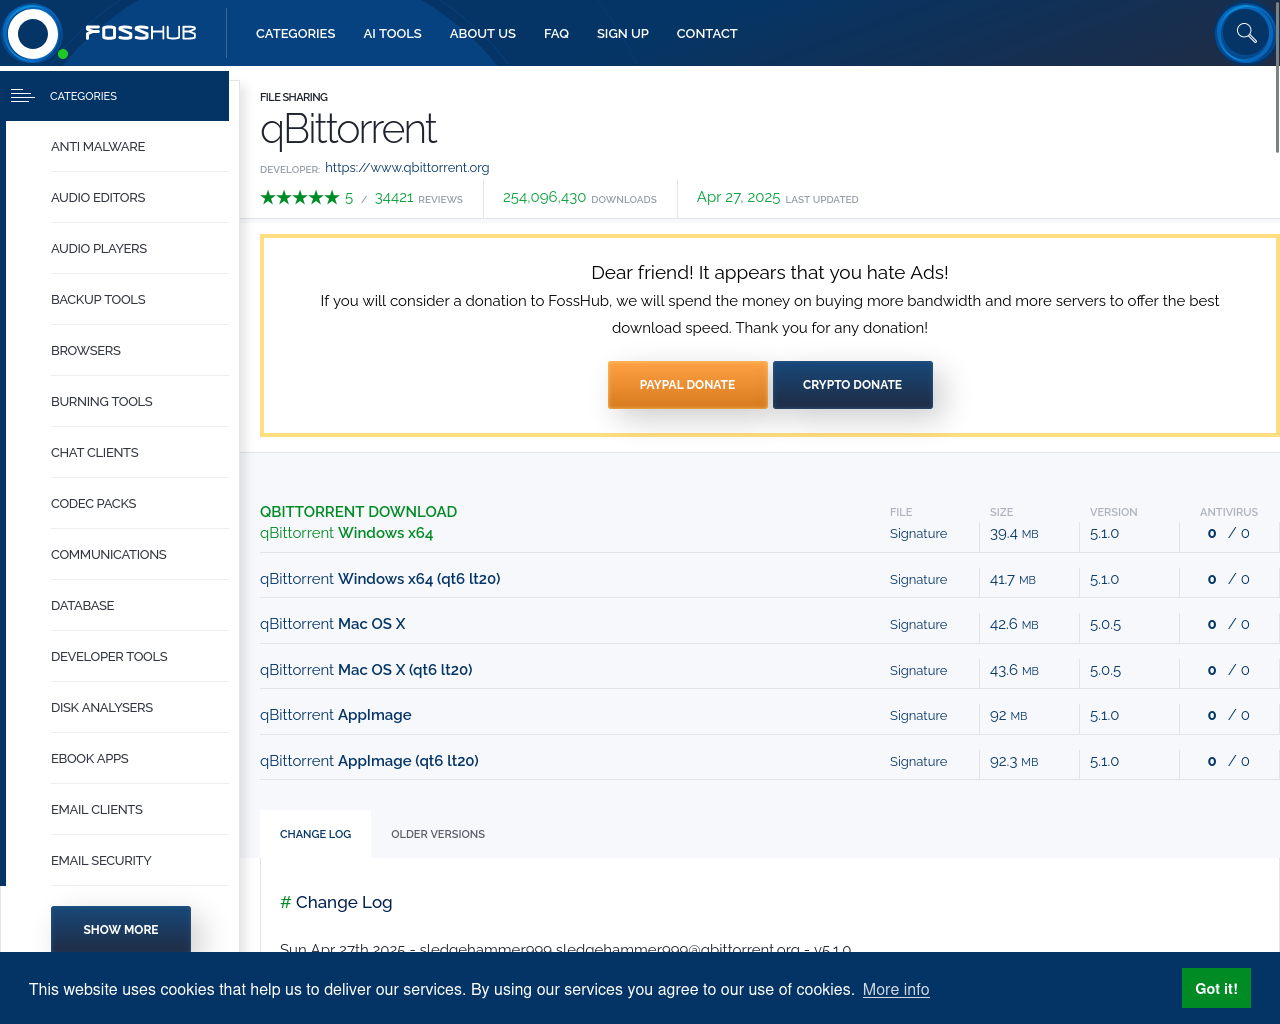Click the FILE SHARING breadcrumb
Screen dimensions: 1280x1024
pos(294,97)
